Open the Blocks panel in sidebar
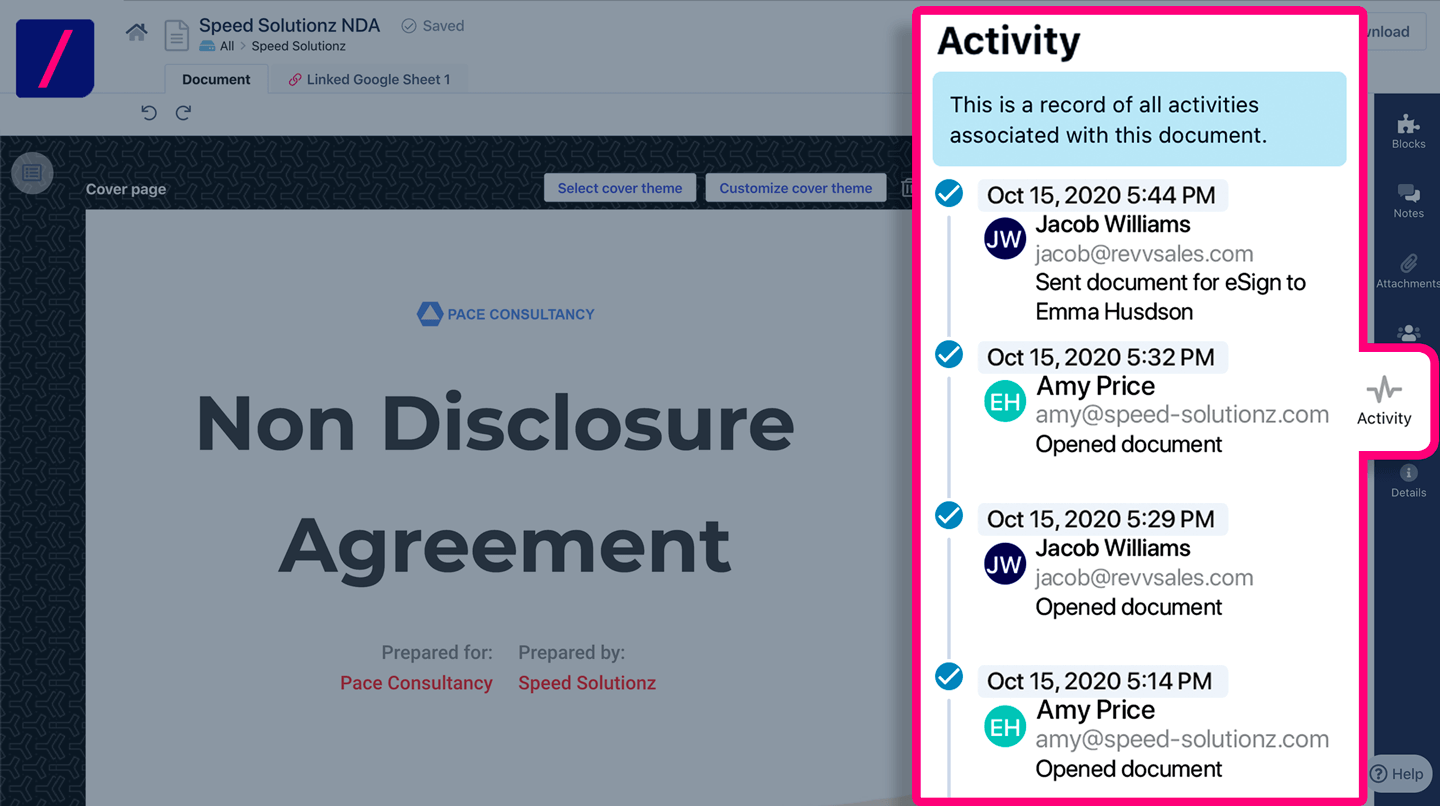This screenshot has width=1440, height=806. click(x=1408, y=131)
